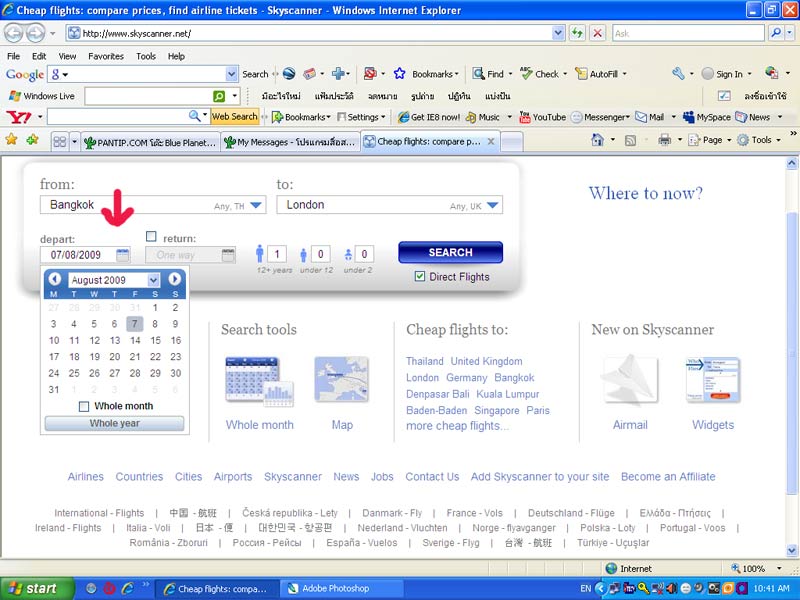Click the browser Back arrow button

tap(14, 34)
